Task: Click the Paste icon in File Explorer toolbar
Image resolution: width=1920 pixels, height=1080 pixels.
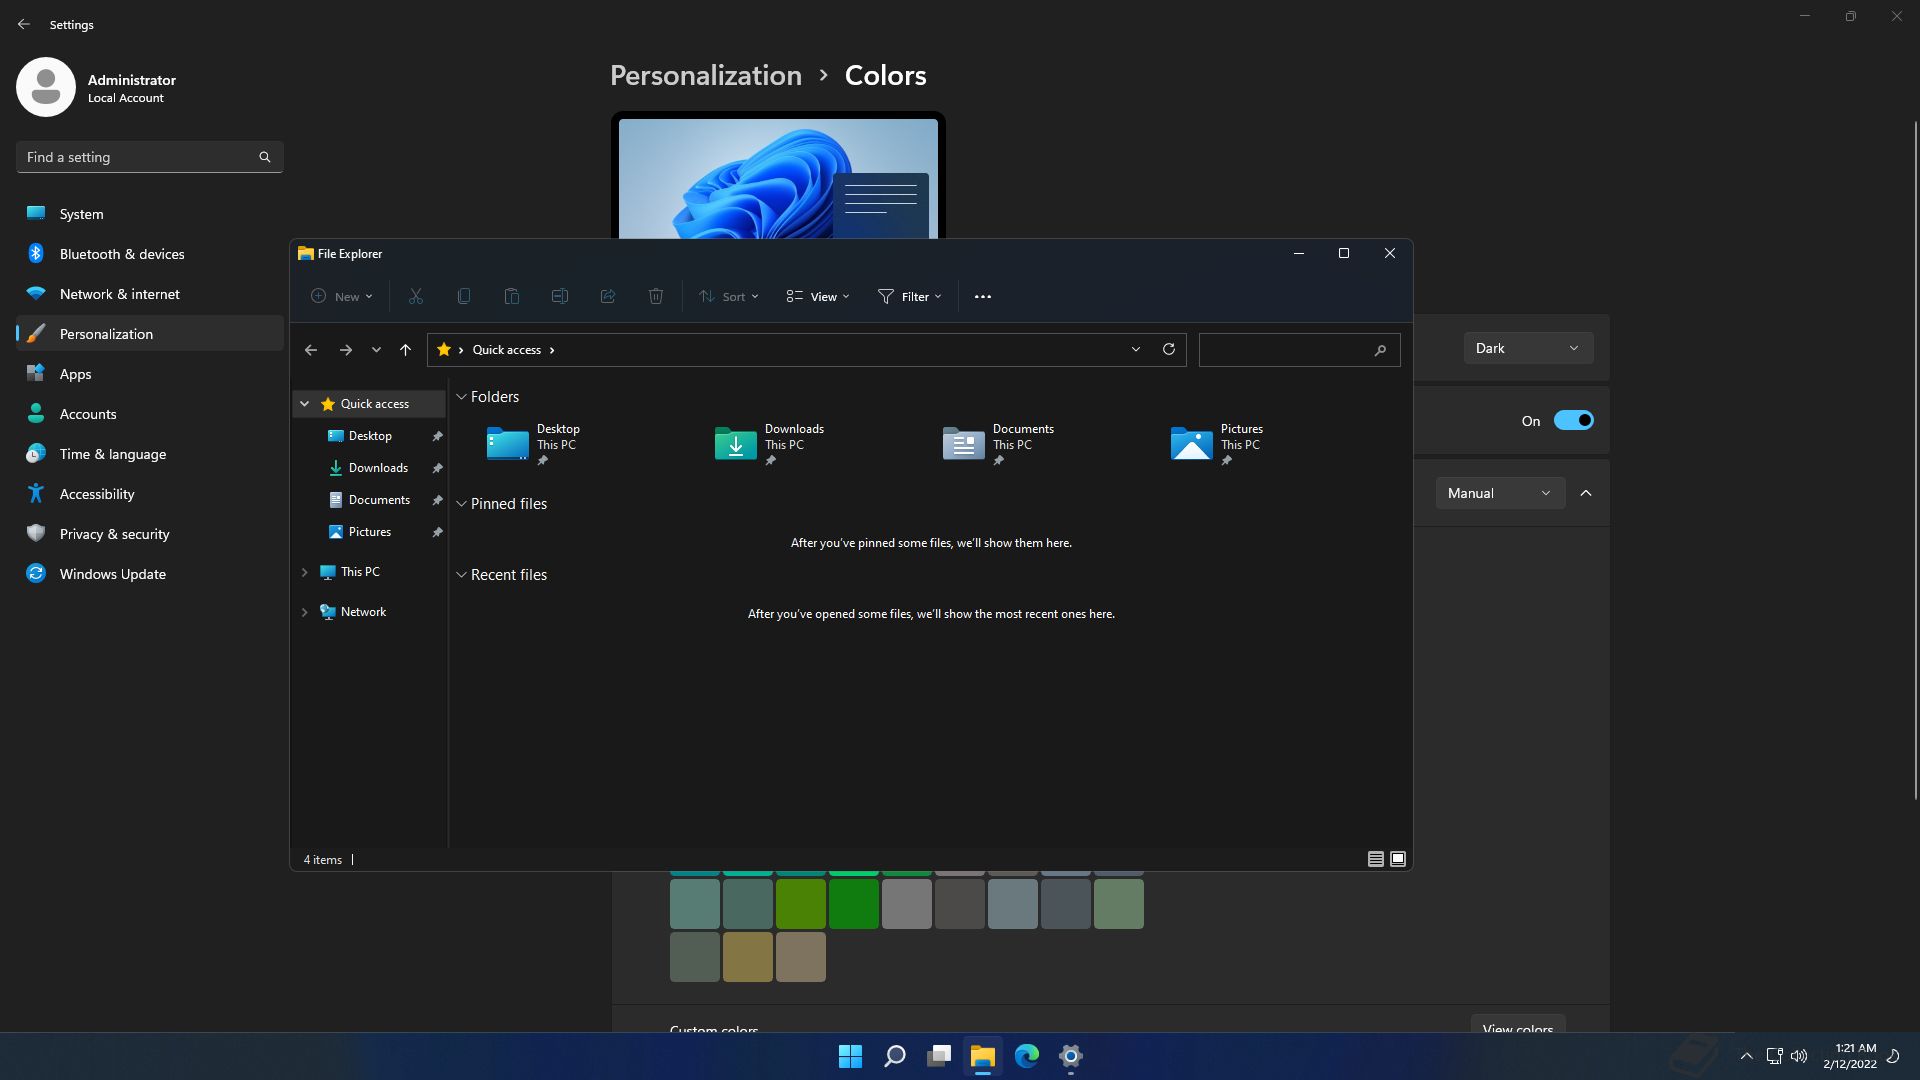Action: [x=512, y=296]
